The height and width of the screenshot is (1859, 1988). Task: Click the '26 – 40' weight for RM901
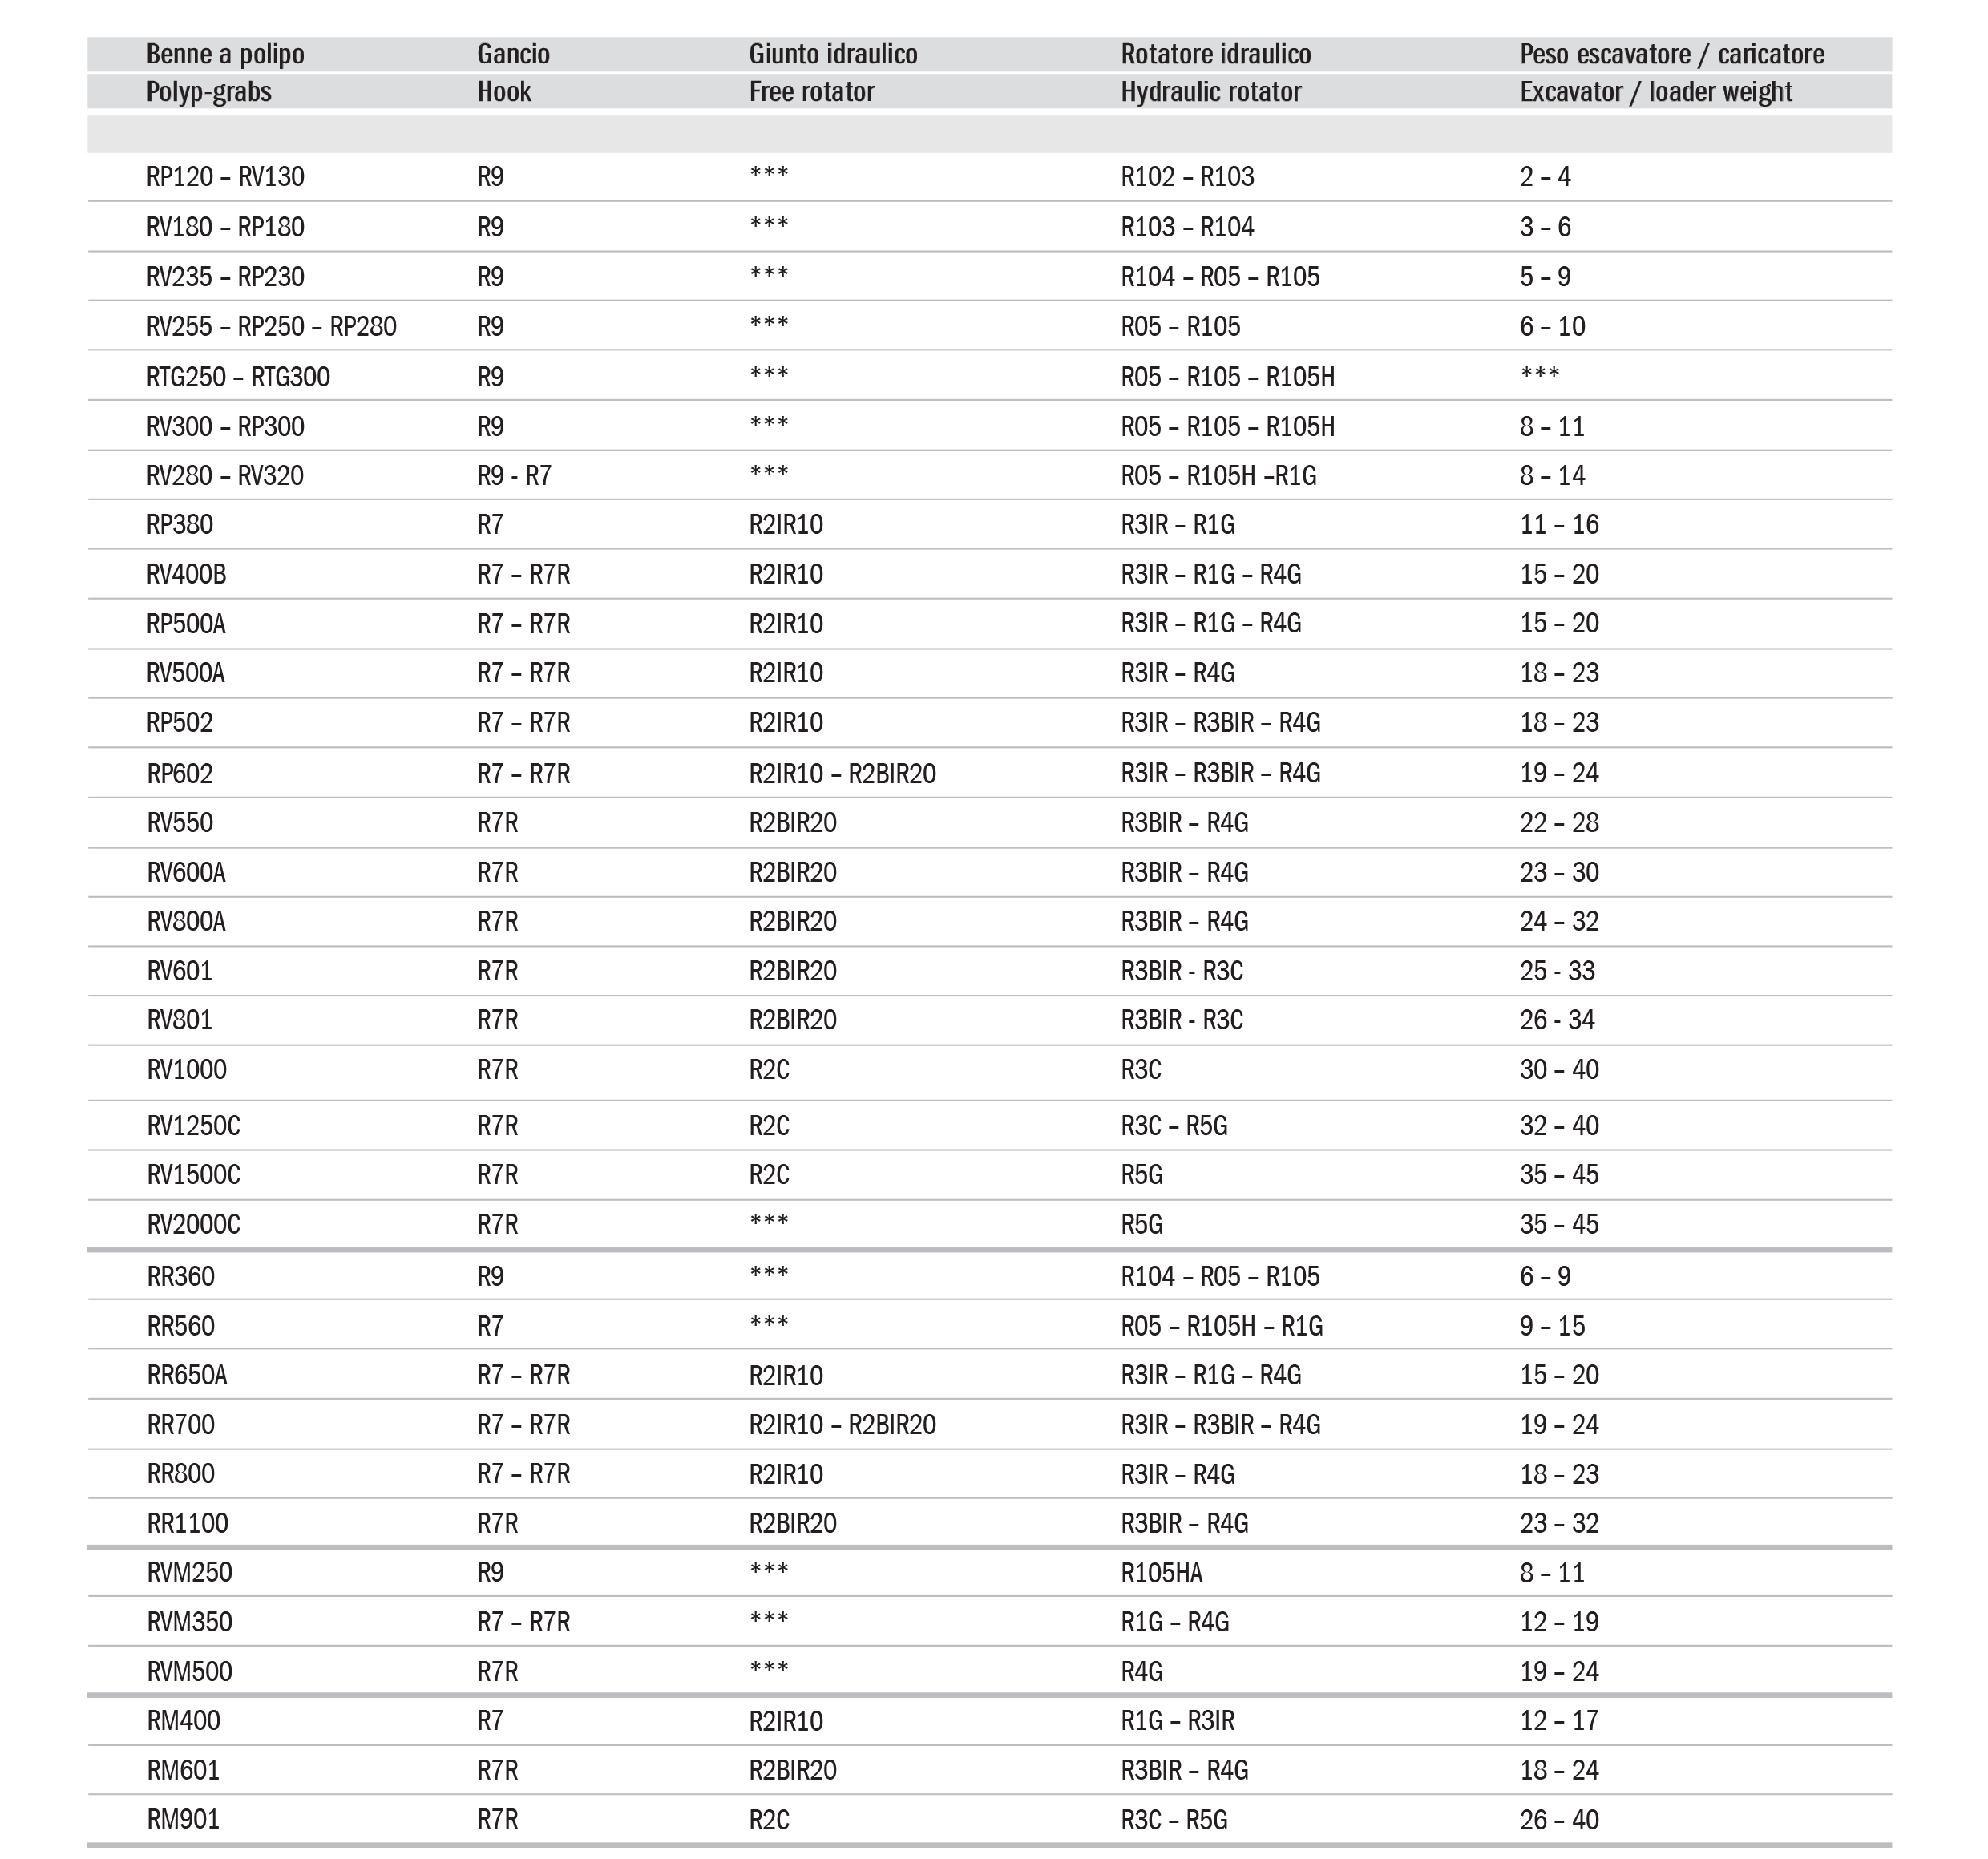(1558, 1820)
